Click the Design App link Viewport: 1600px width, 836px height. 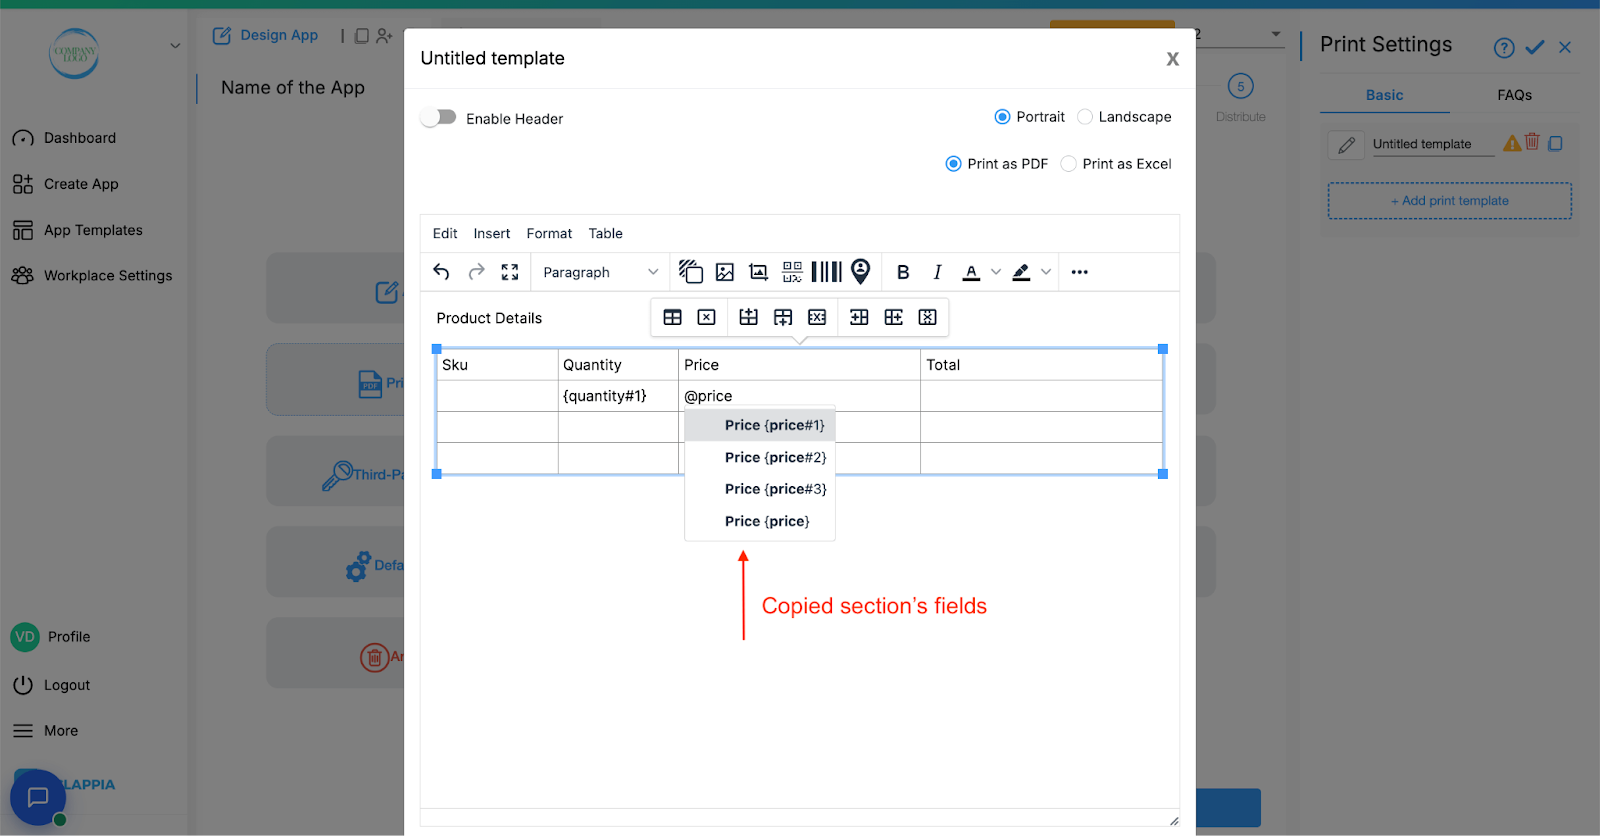click(265, 35)
